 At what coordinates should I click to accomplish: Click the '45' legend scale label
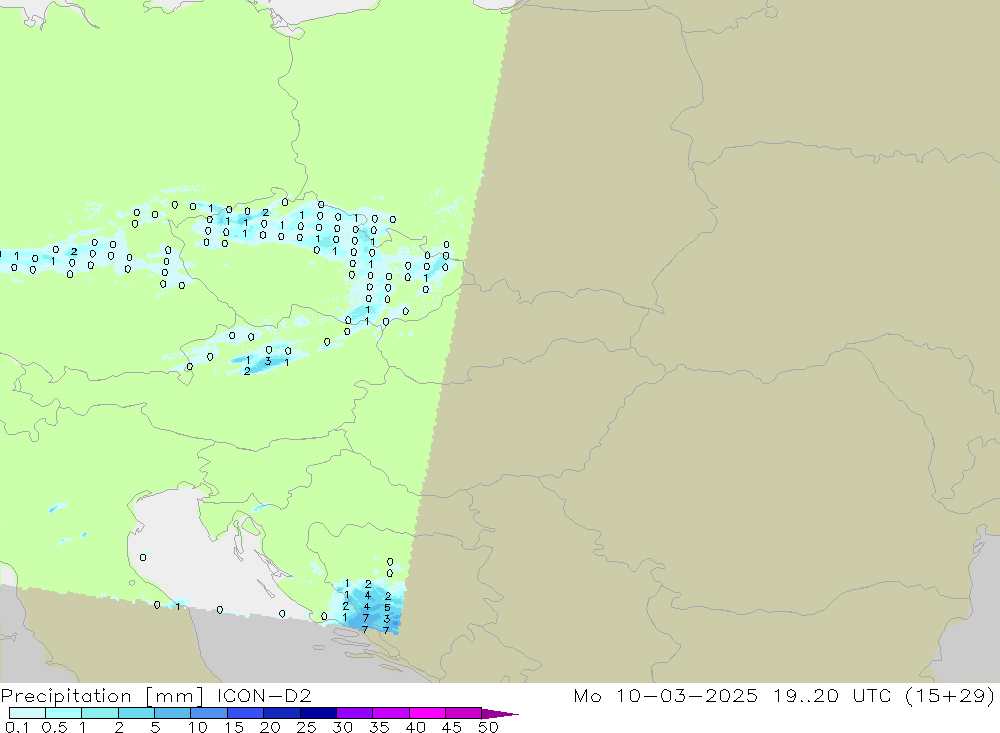click(452, 727)
